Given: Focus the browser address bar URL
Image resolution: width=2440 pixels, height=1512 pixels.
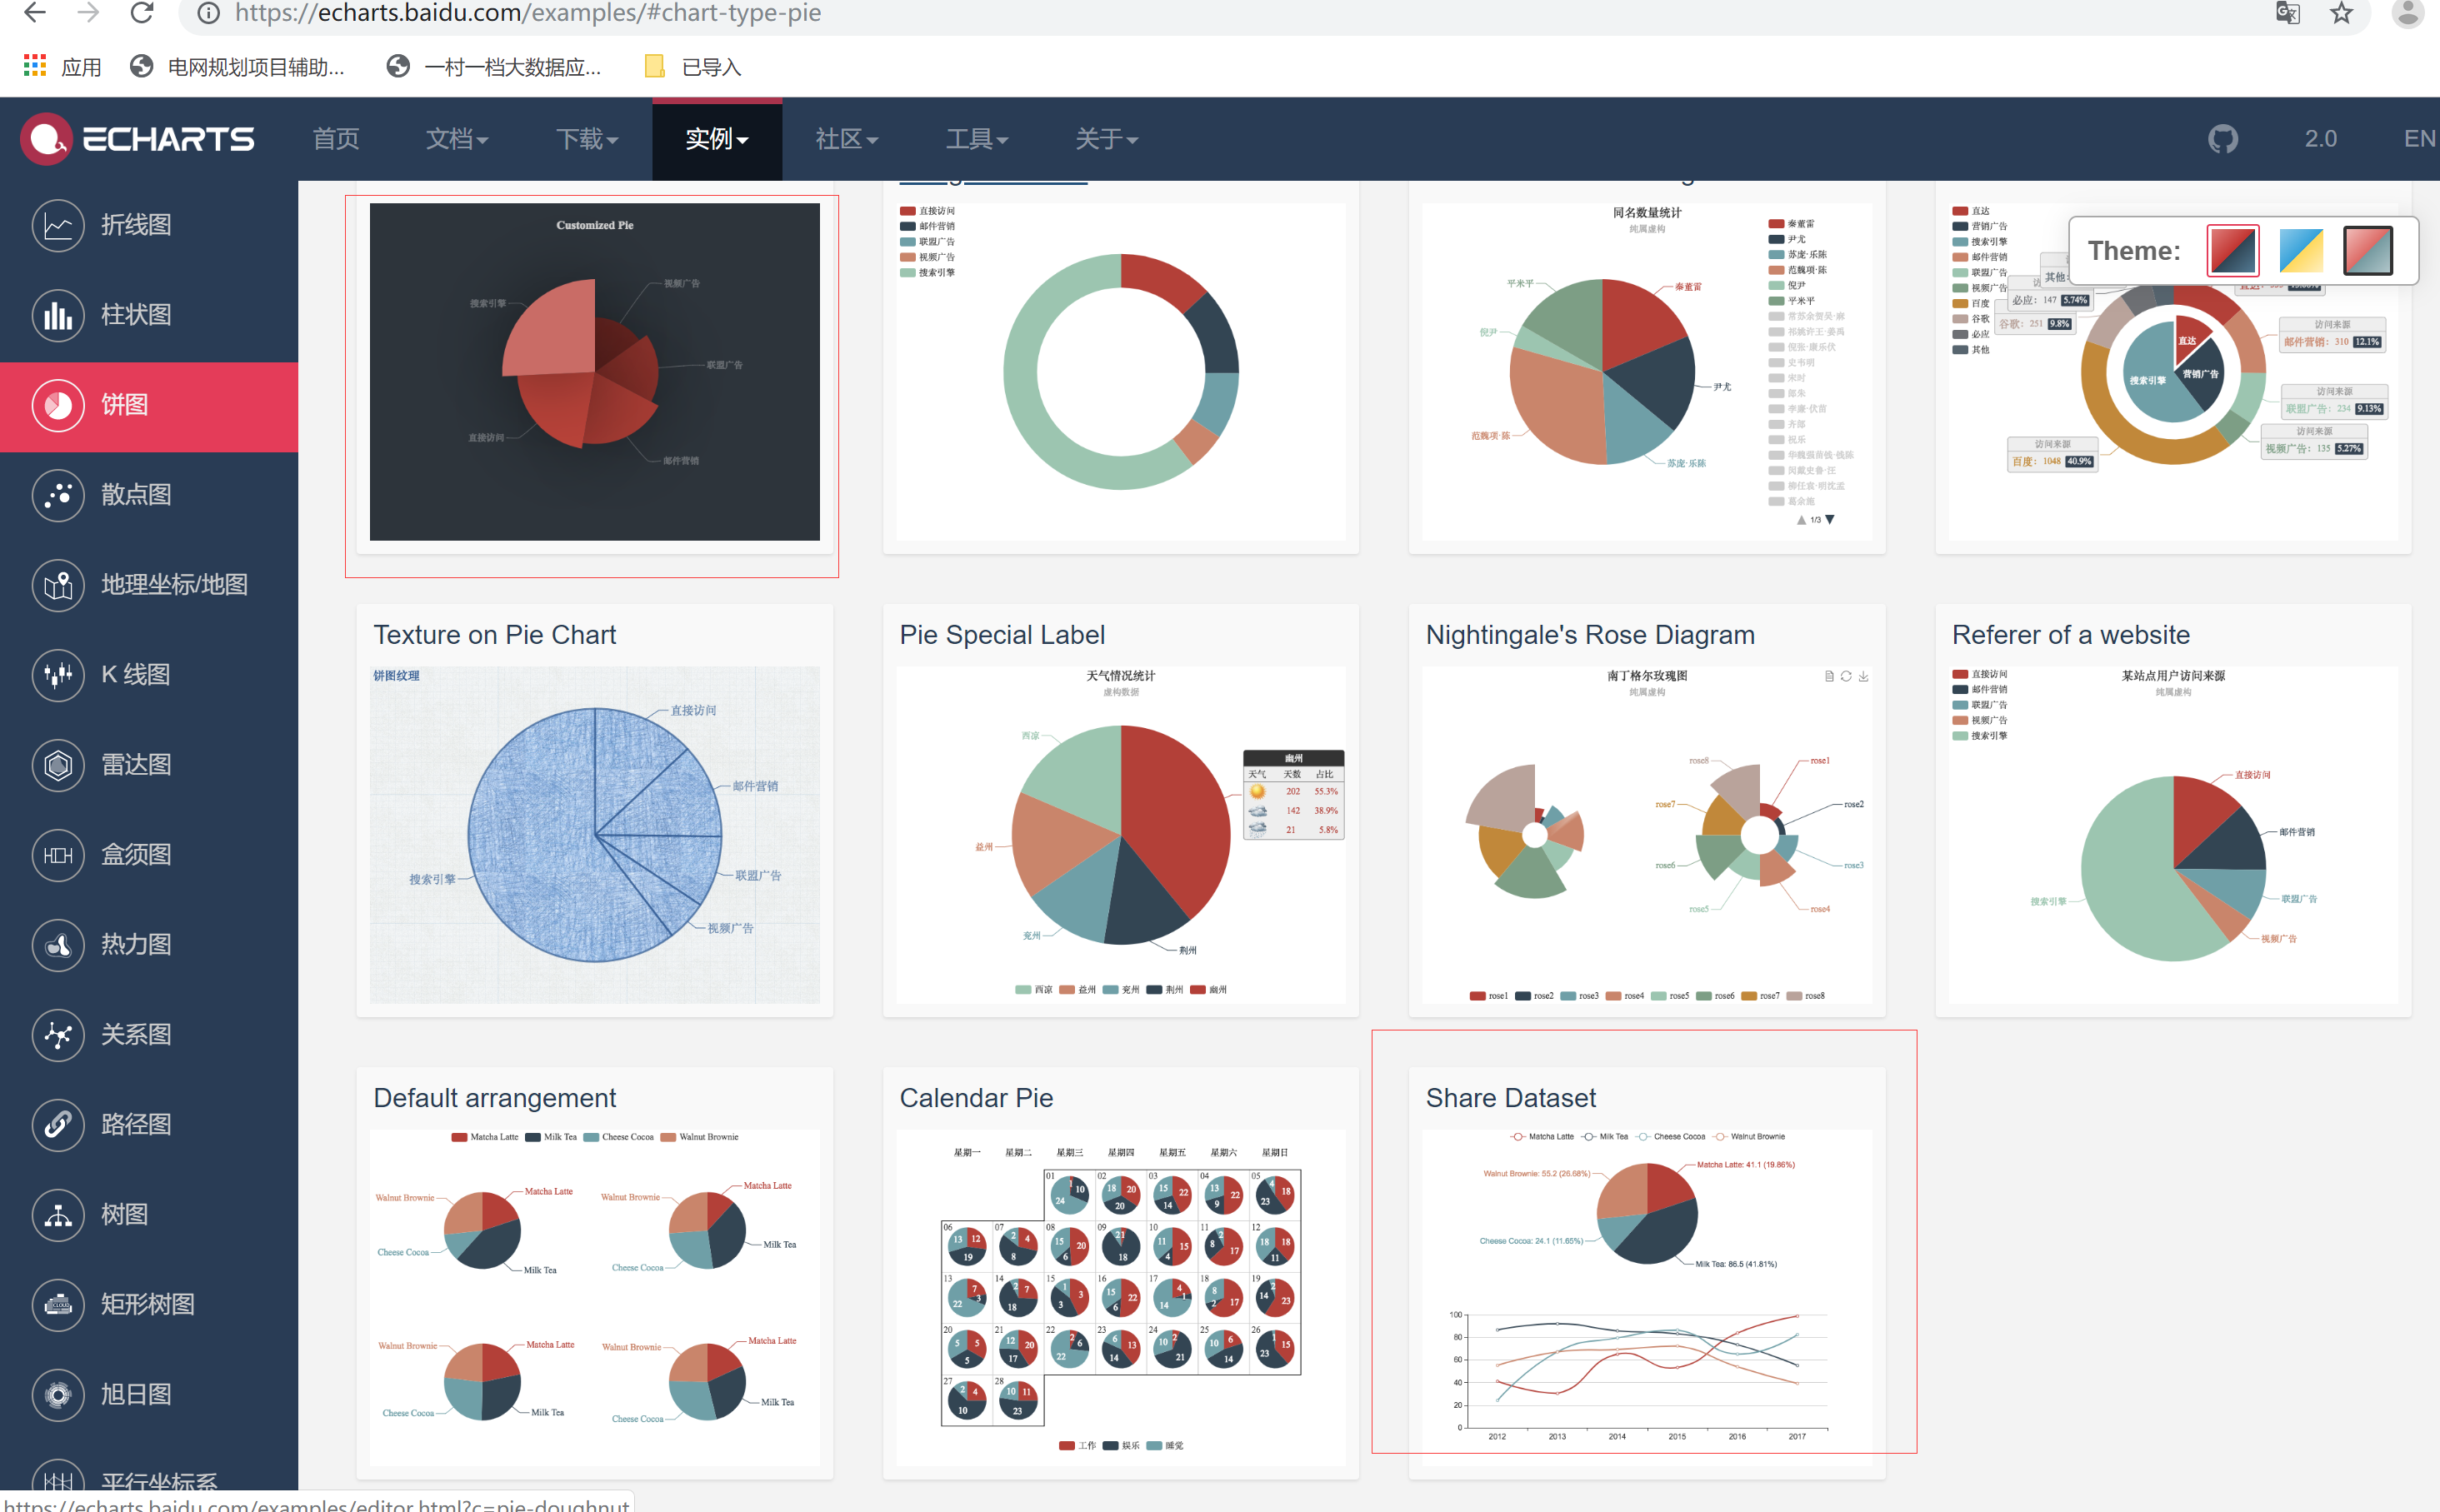Looking at the screenshot, I should click(x=528, y=13).
